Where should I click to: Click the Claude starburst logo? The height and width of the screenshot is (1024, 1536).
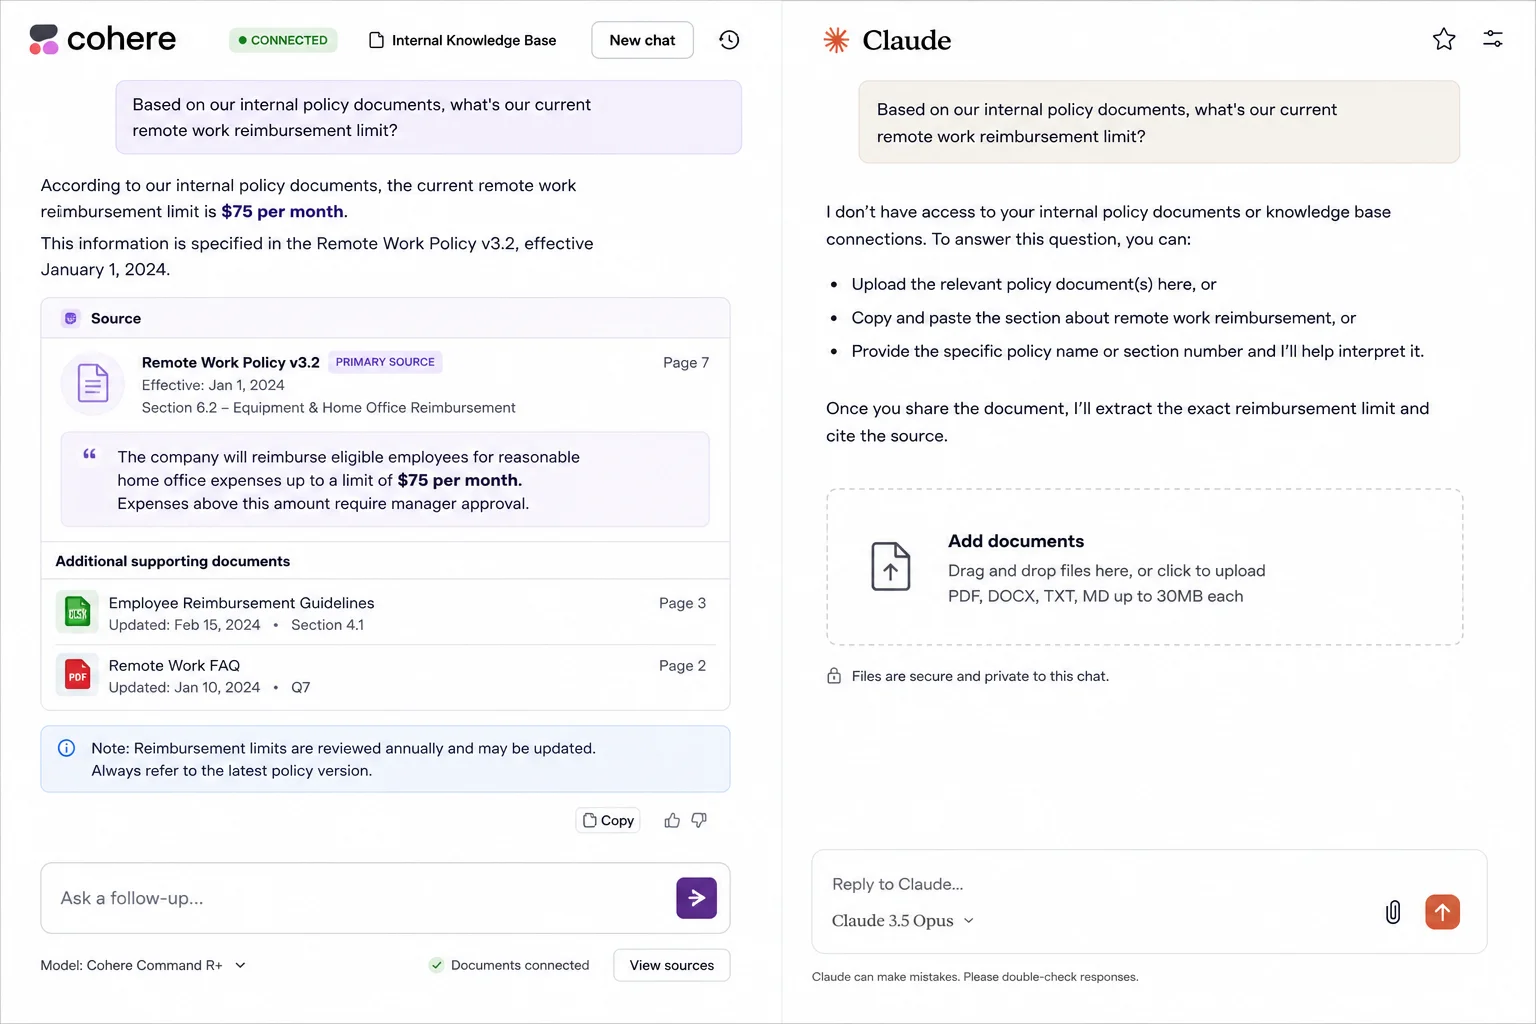(x=836, y=40)
